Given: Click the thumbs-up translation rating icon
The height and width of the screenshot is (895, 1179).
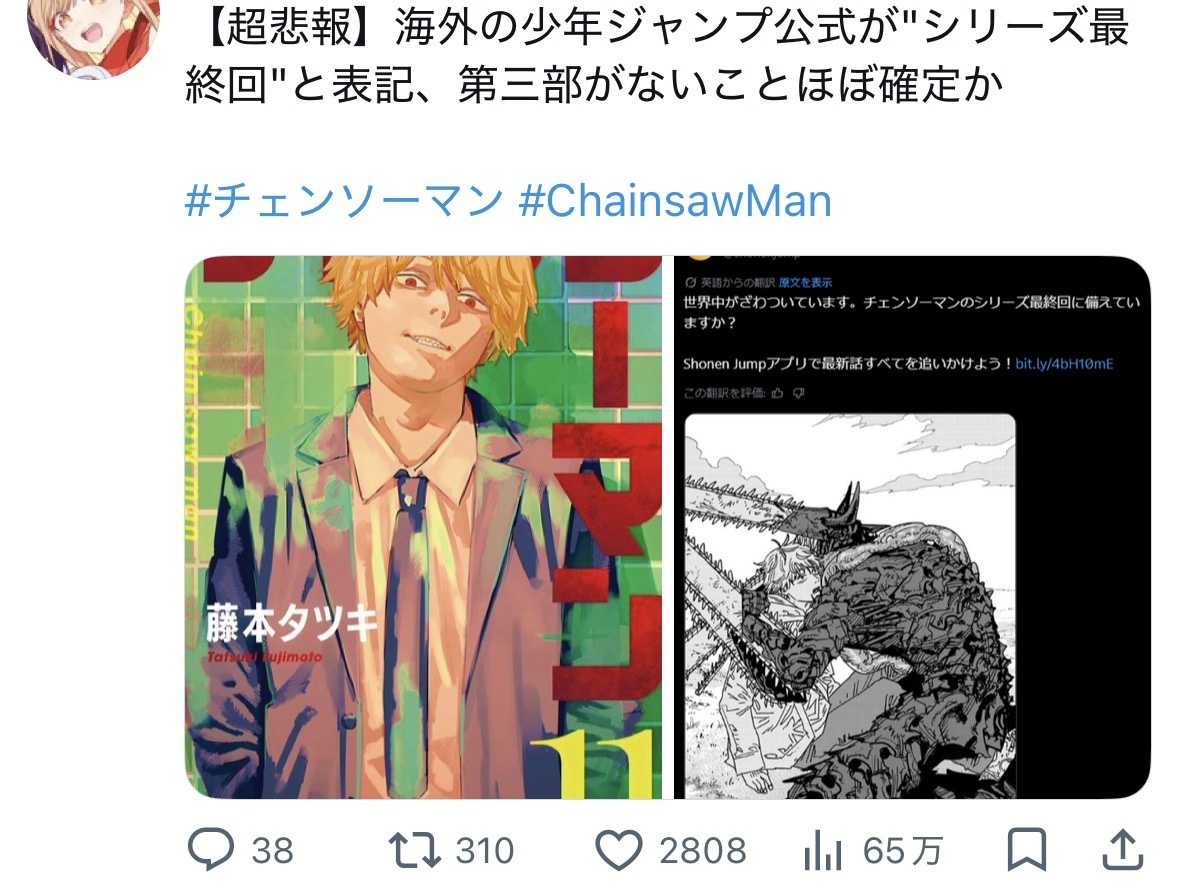Looking at the screenshot, I should [x=777, y=393].
